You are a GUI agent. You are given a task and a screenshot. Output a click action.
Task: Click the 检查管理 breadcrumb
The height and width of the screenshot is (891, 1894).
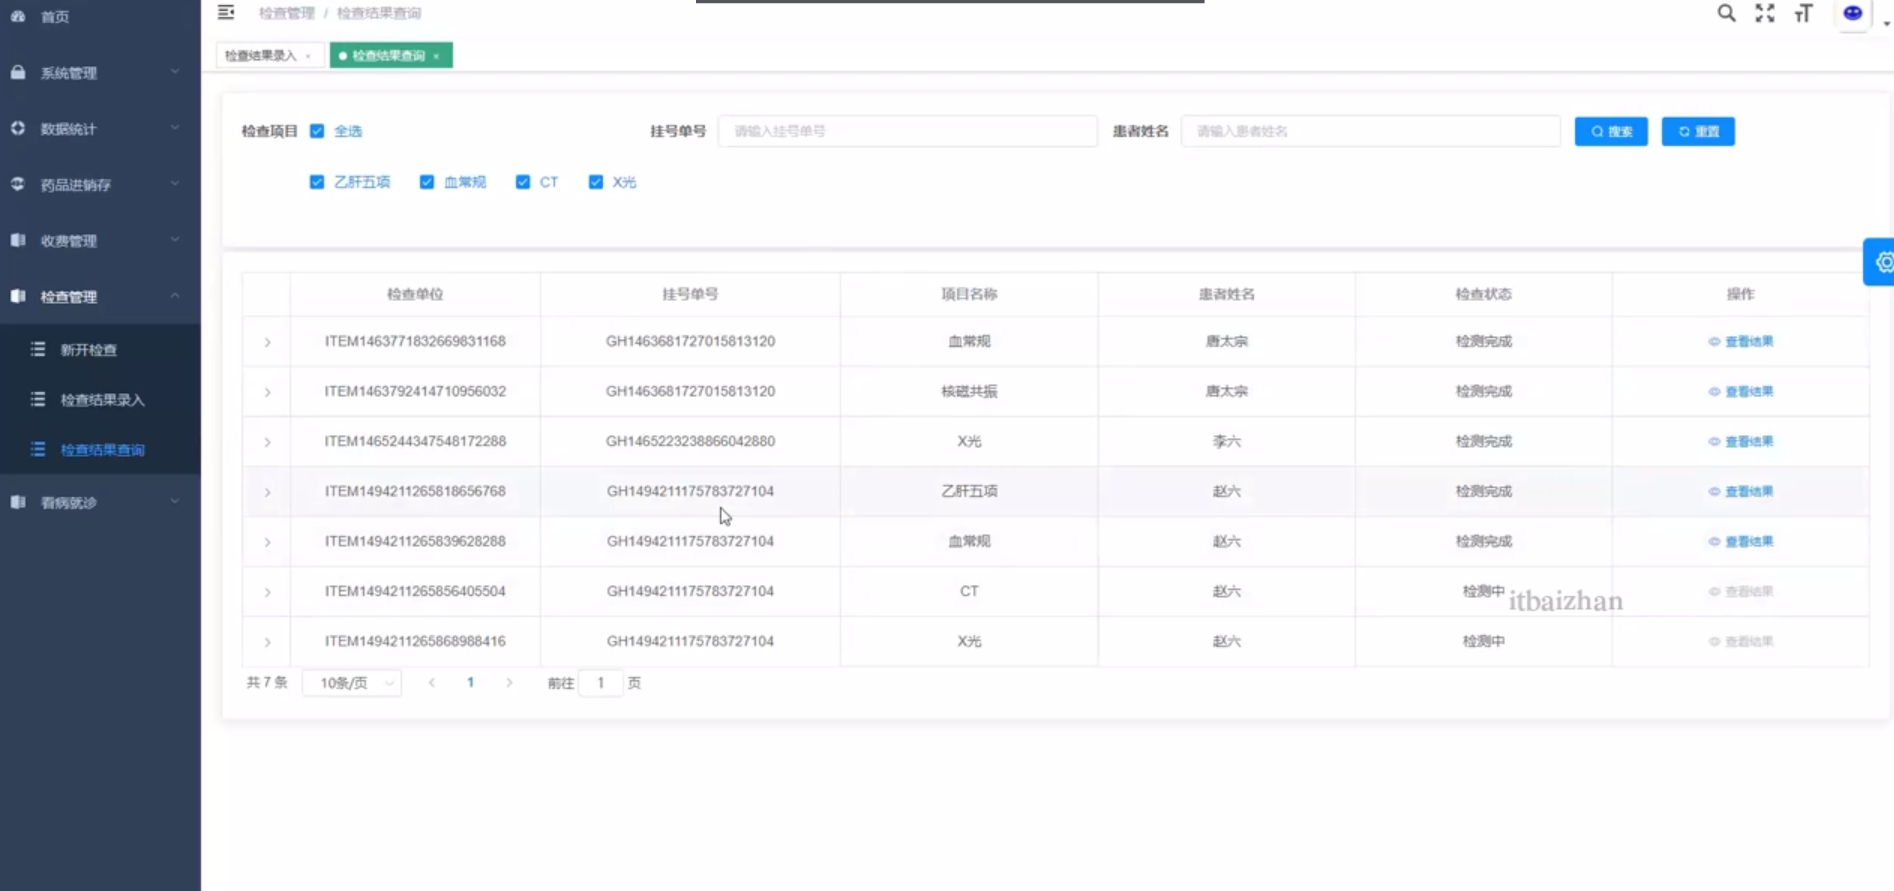[x=286, y=13]
